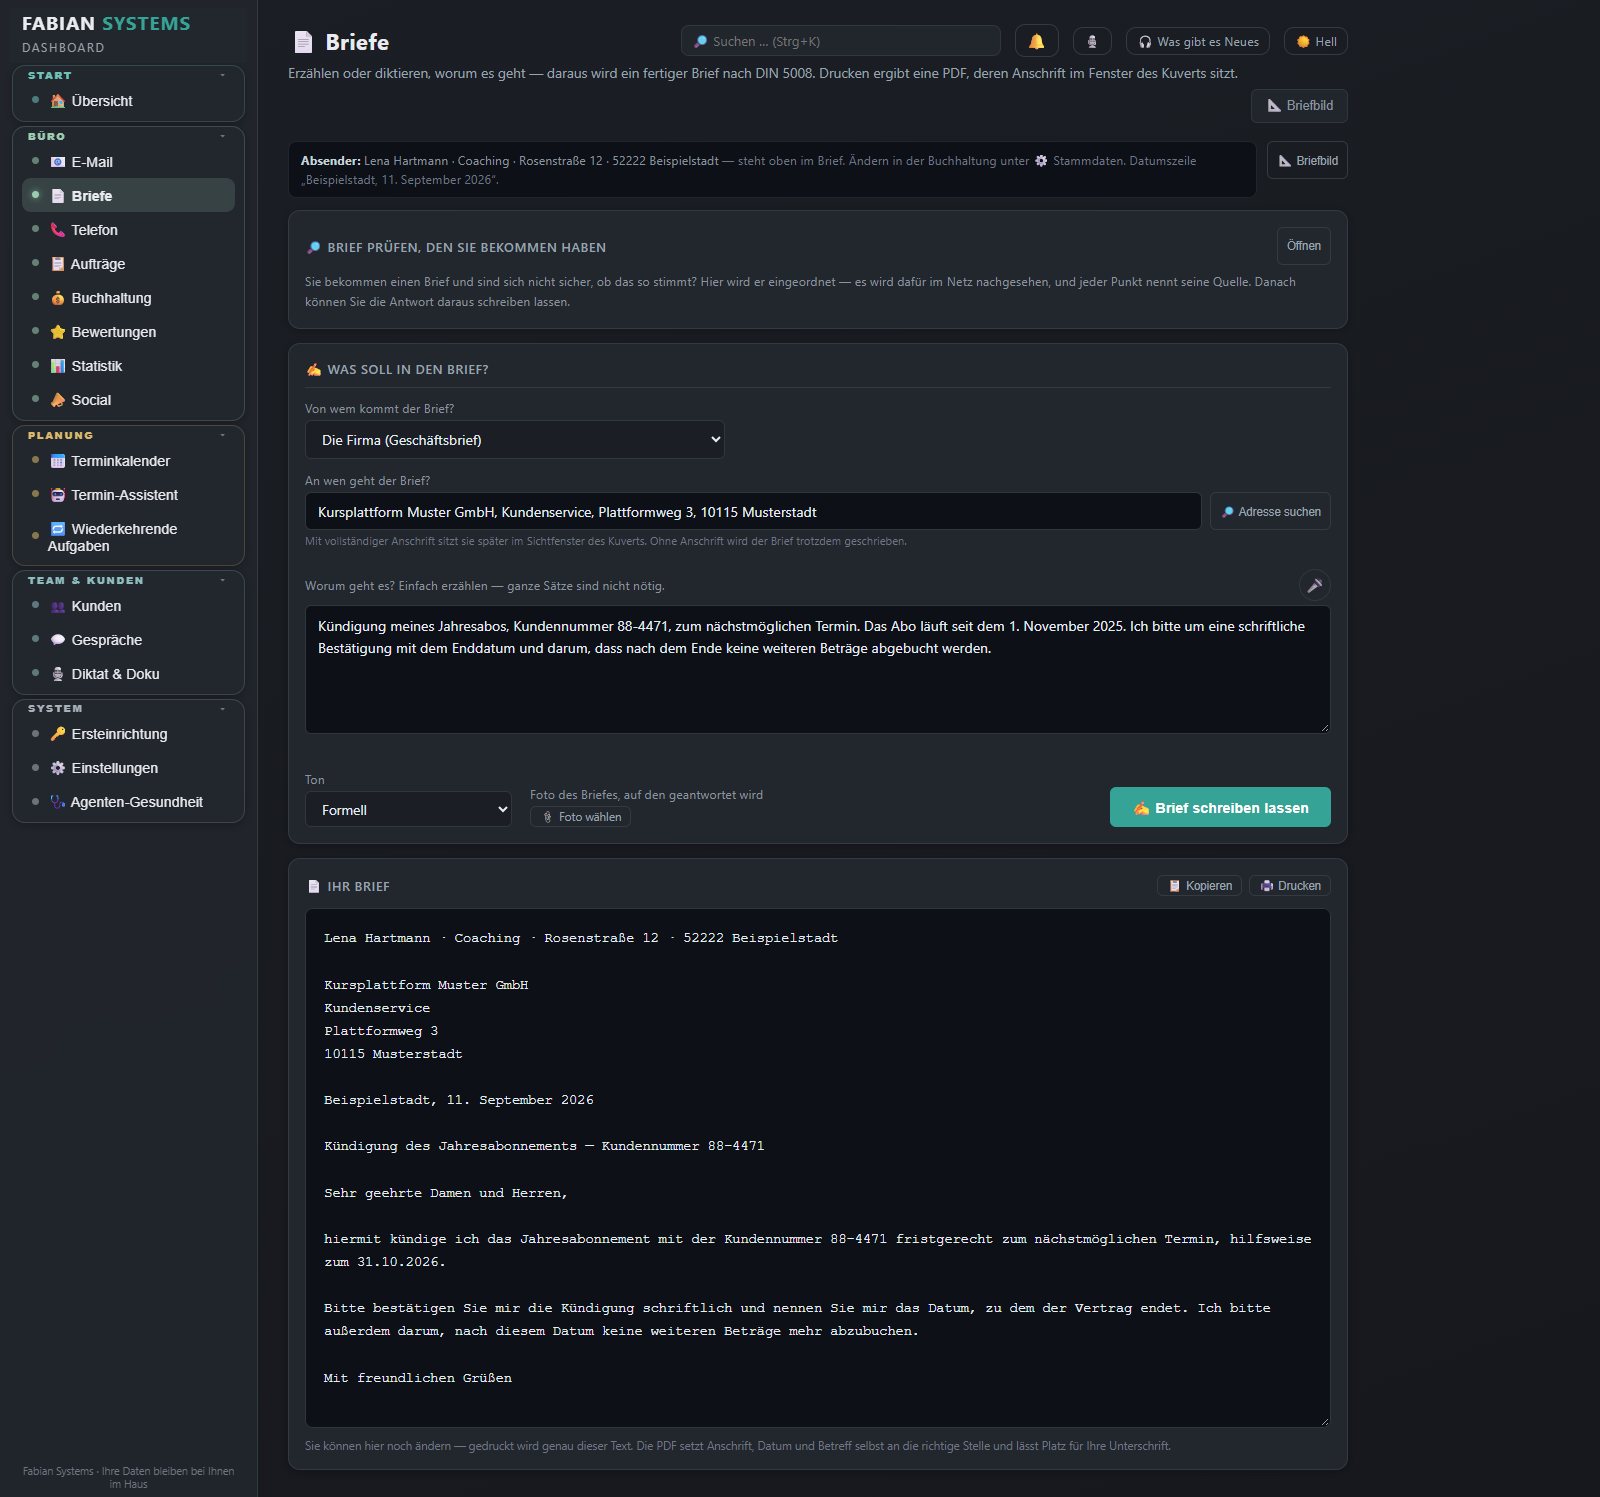The height and width of the screenshot is (1497, 1600).
Task: Collapse the BÜRO sidebar section
Action: point(222,136)
